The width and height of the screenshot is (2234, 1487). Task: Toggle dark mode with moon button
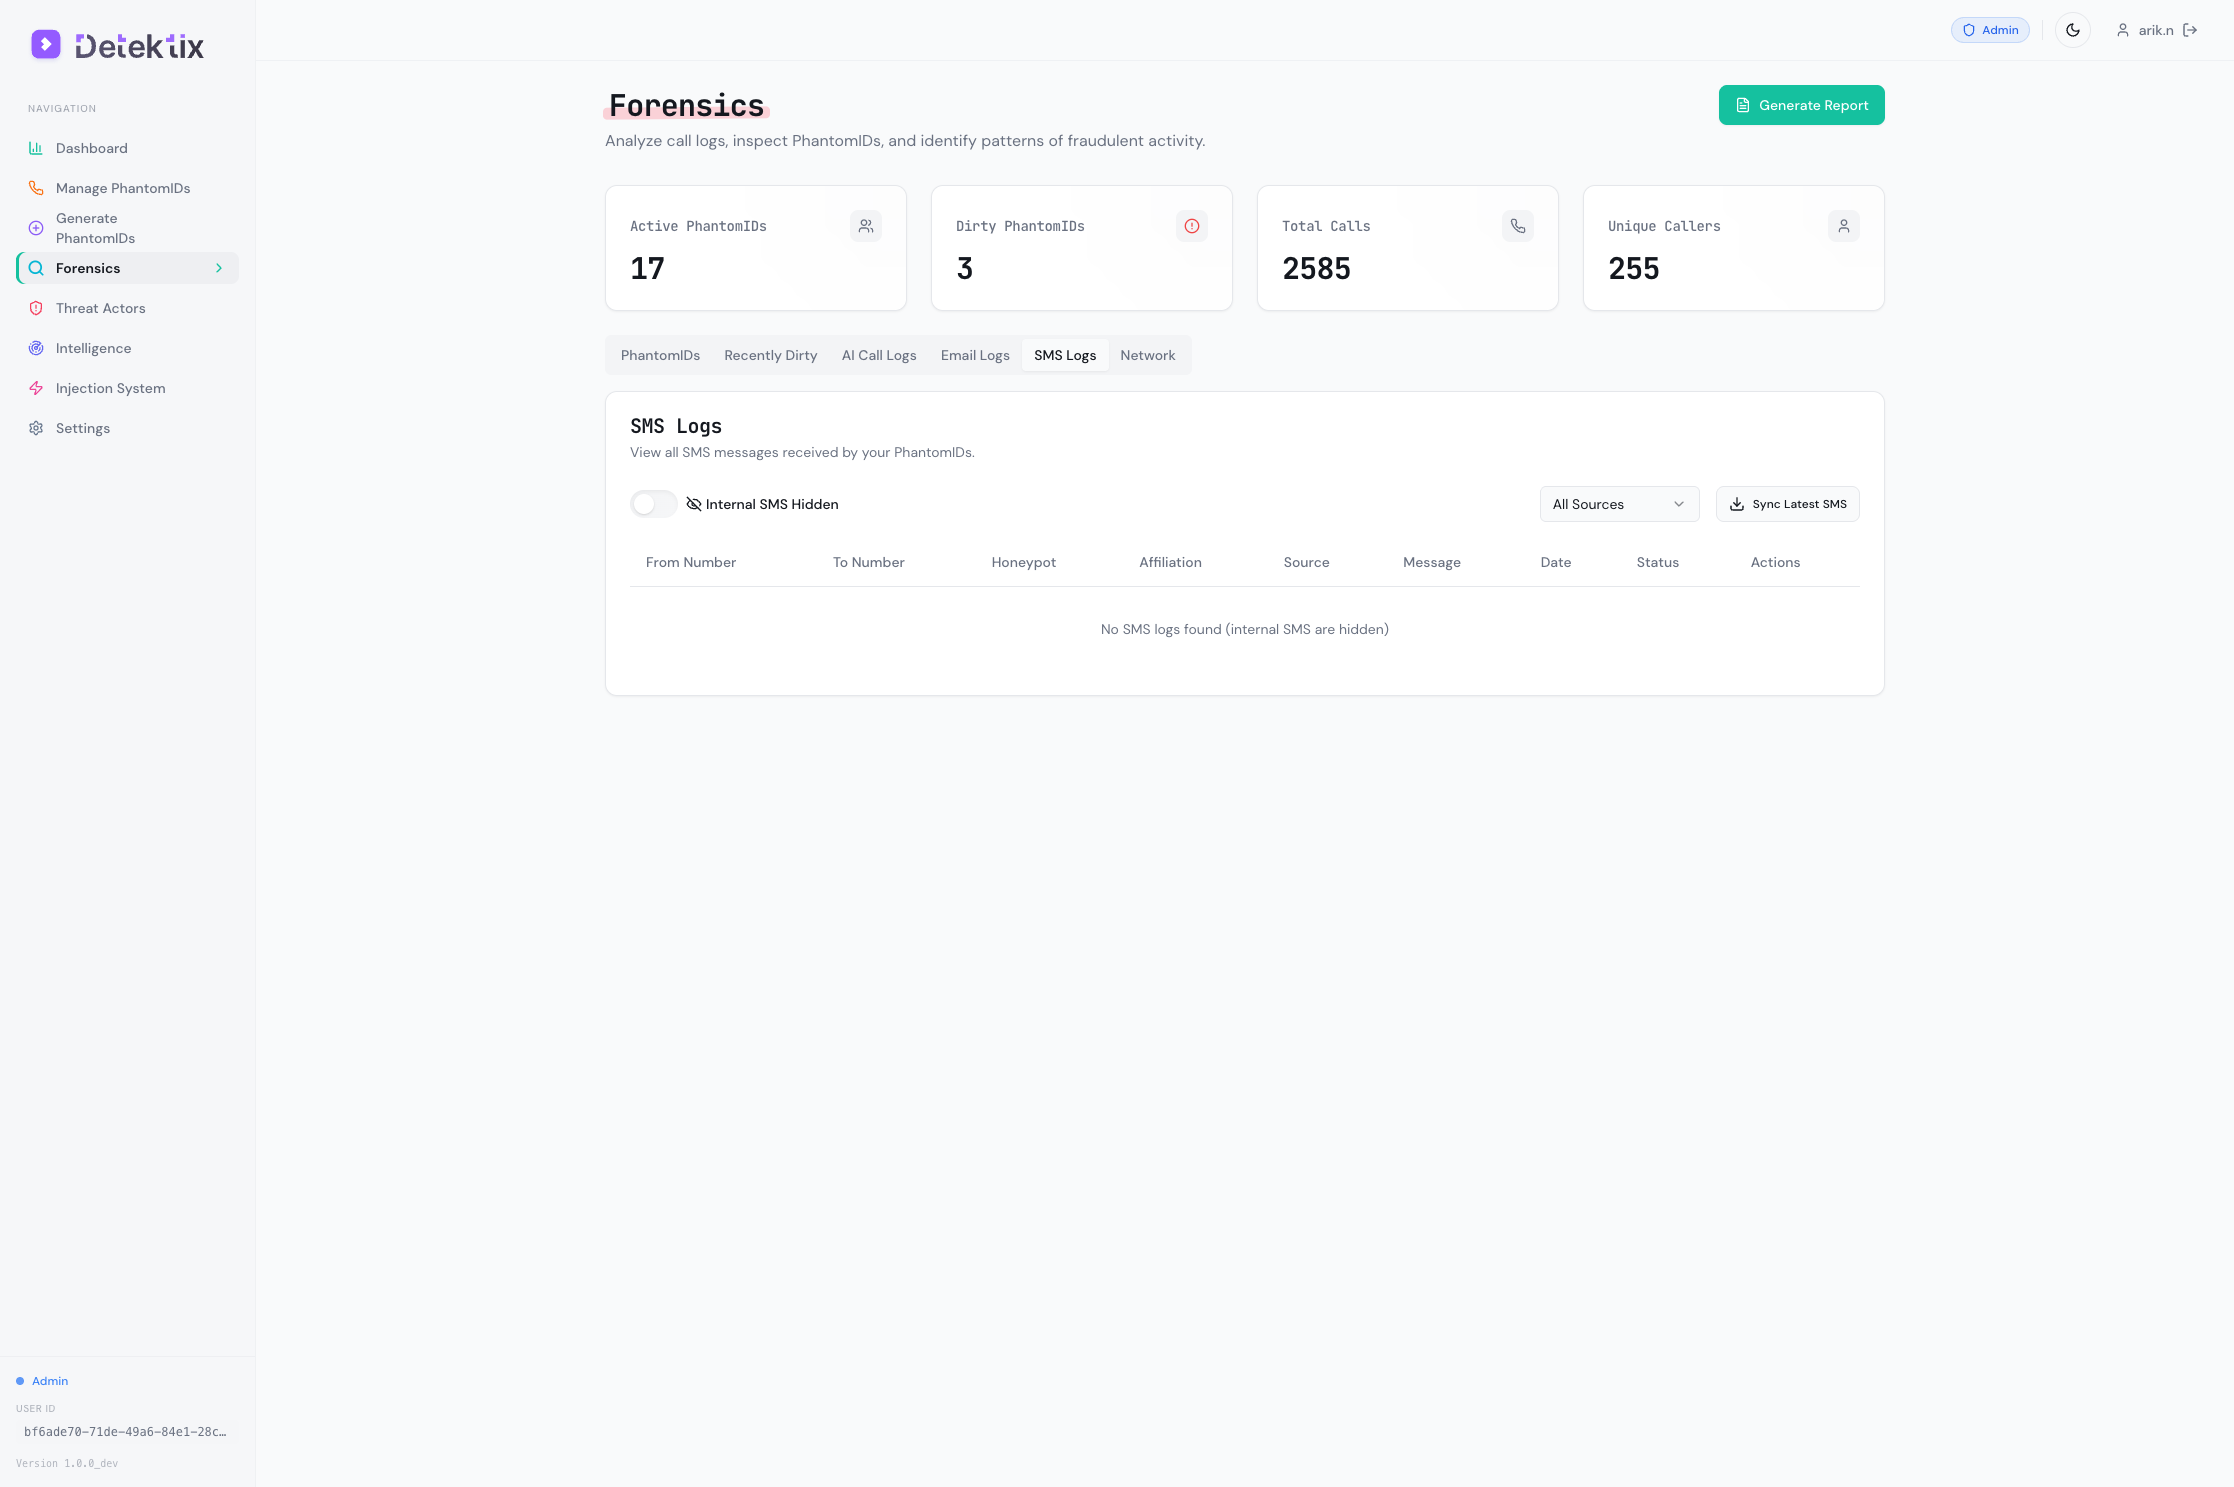click(x=2072, y=30)
